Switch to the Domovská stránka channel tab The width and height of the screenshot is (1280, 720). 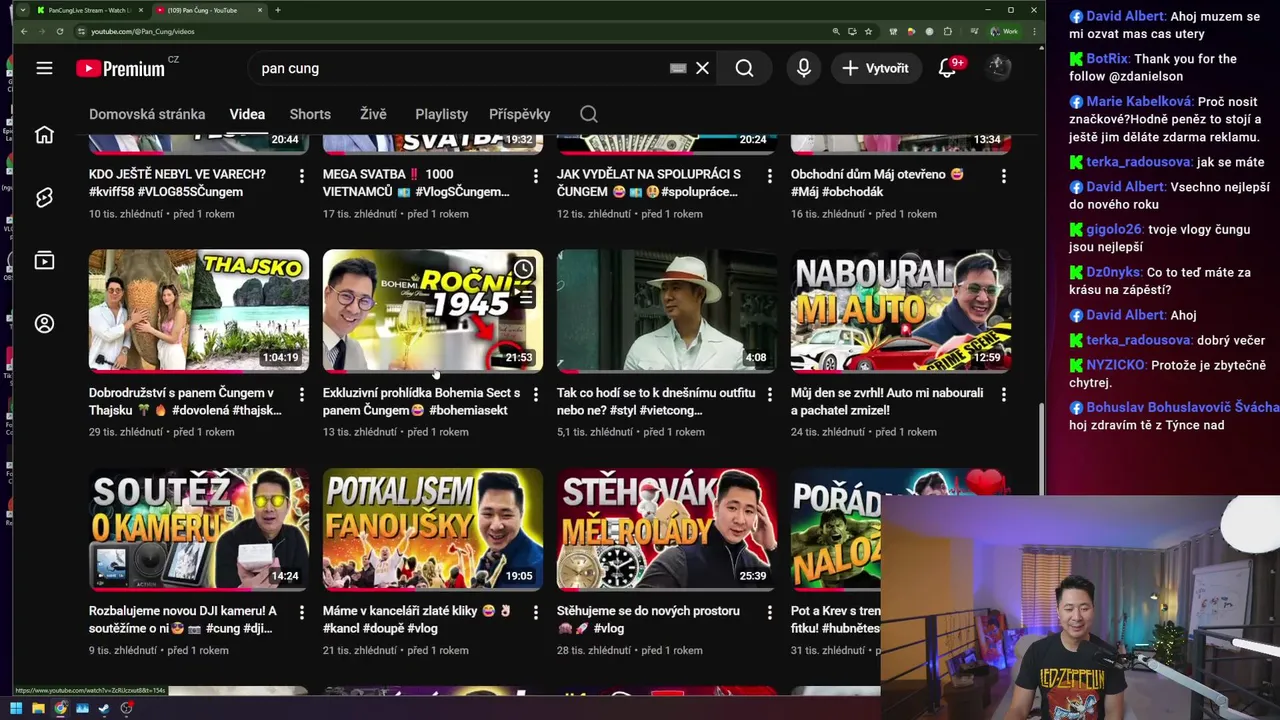pyautogui.click(x=147, y=114)
